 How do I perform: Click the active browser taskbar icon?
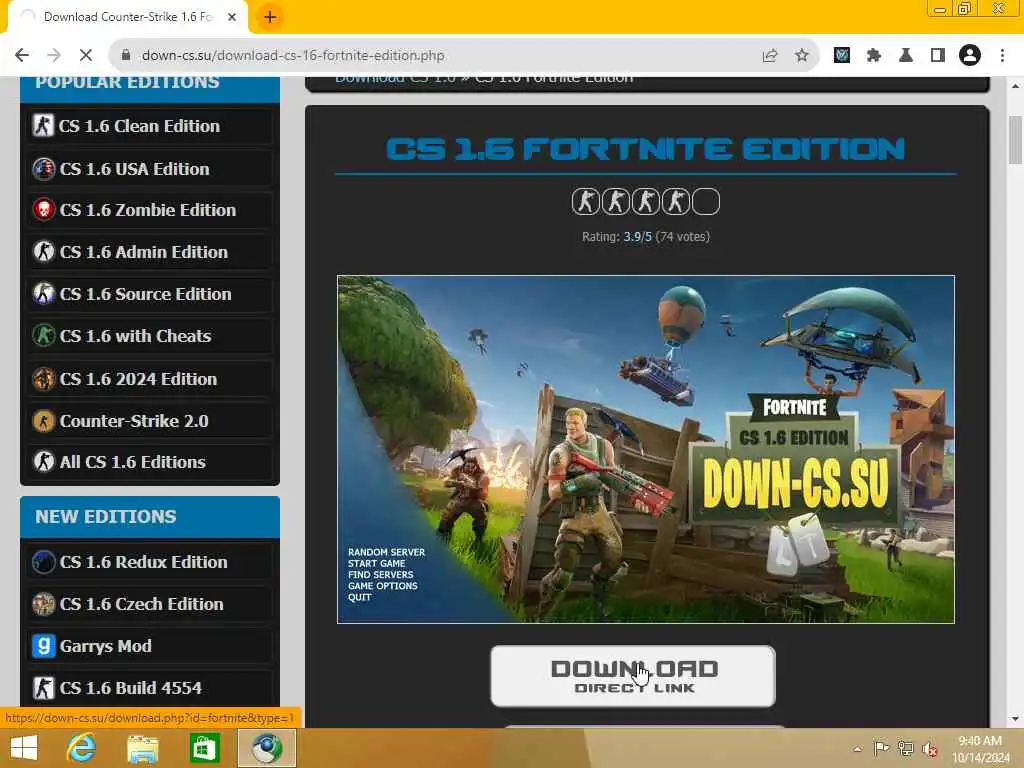[266, 748]
